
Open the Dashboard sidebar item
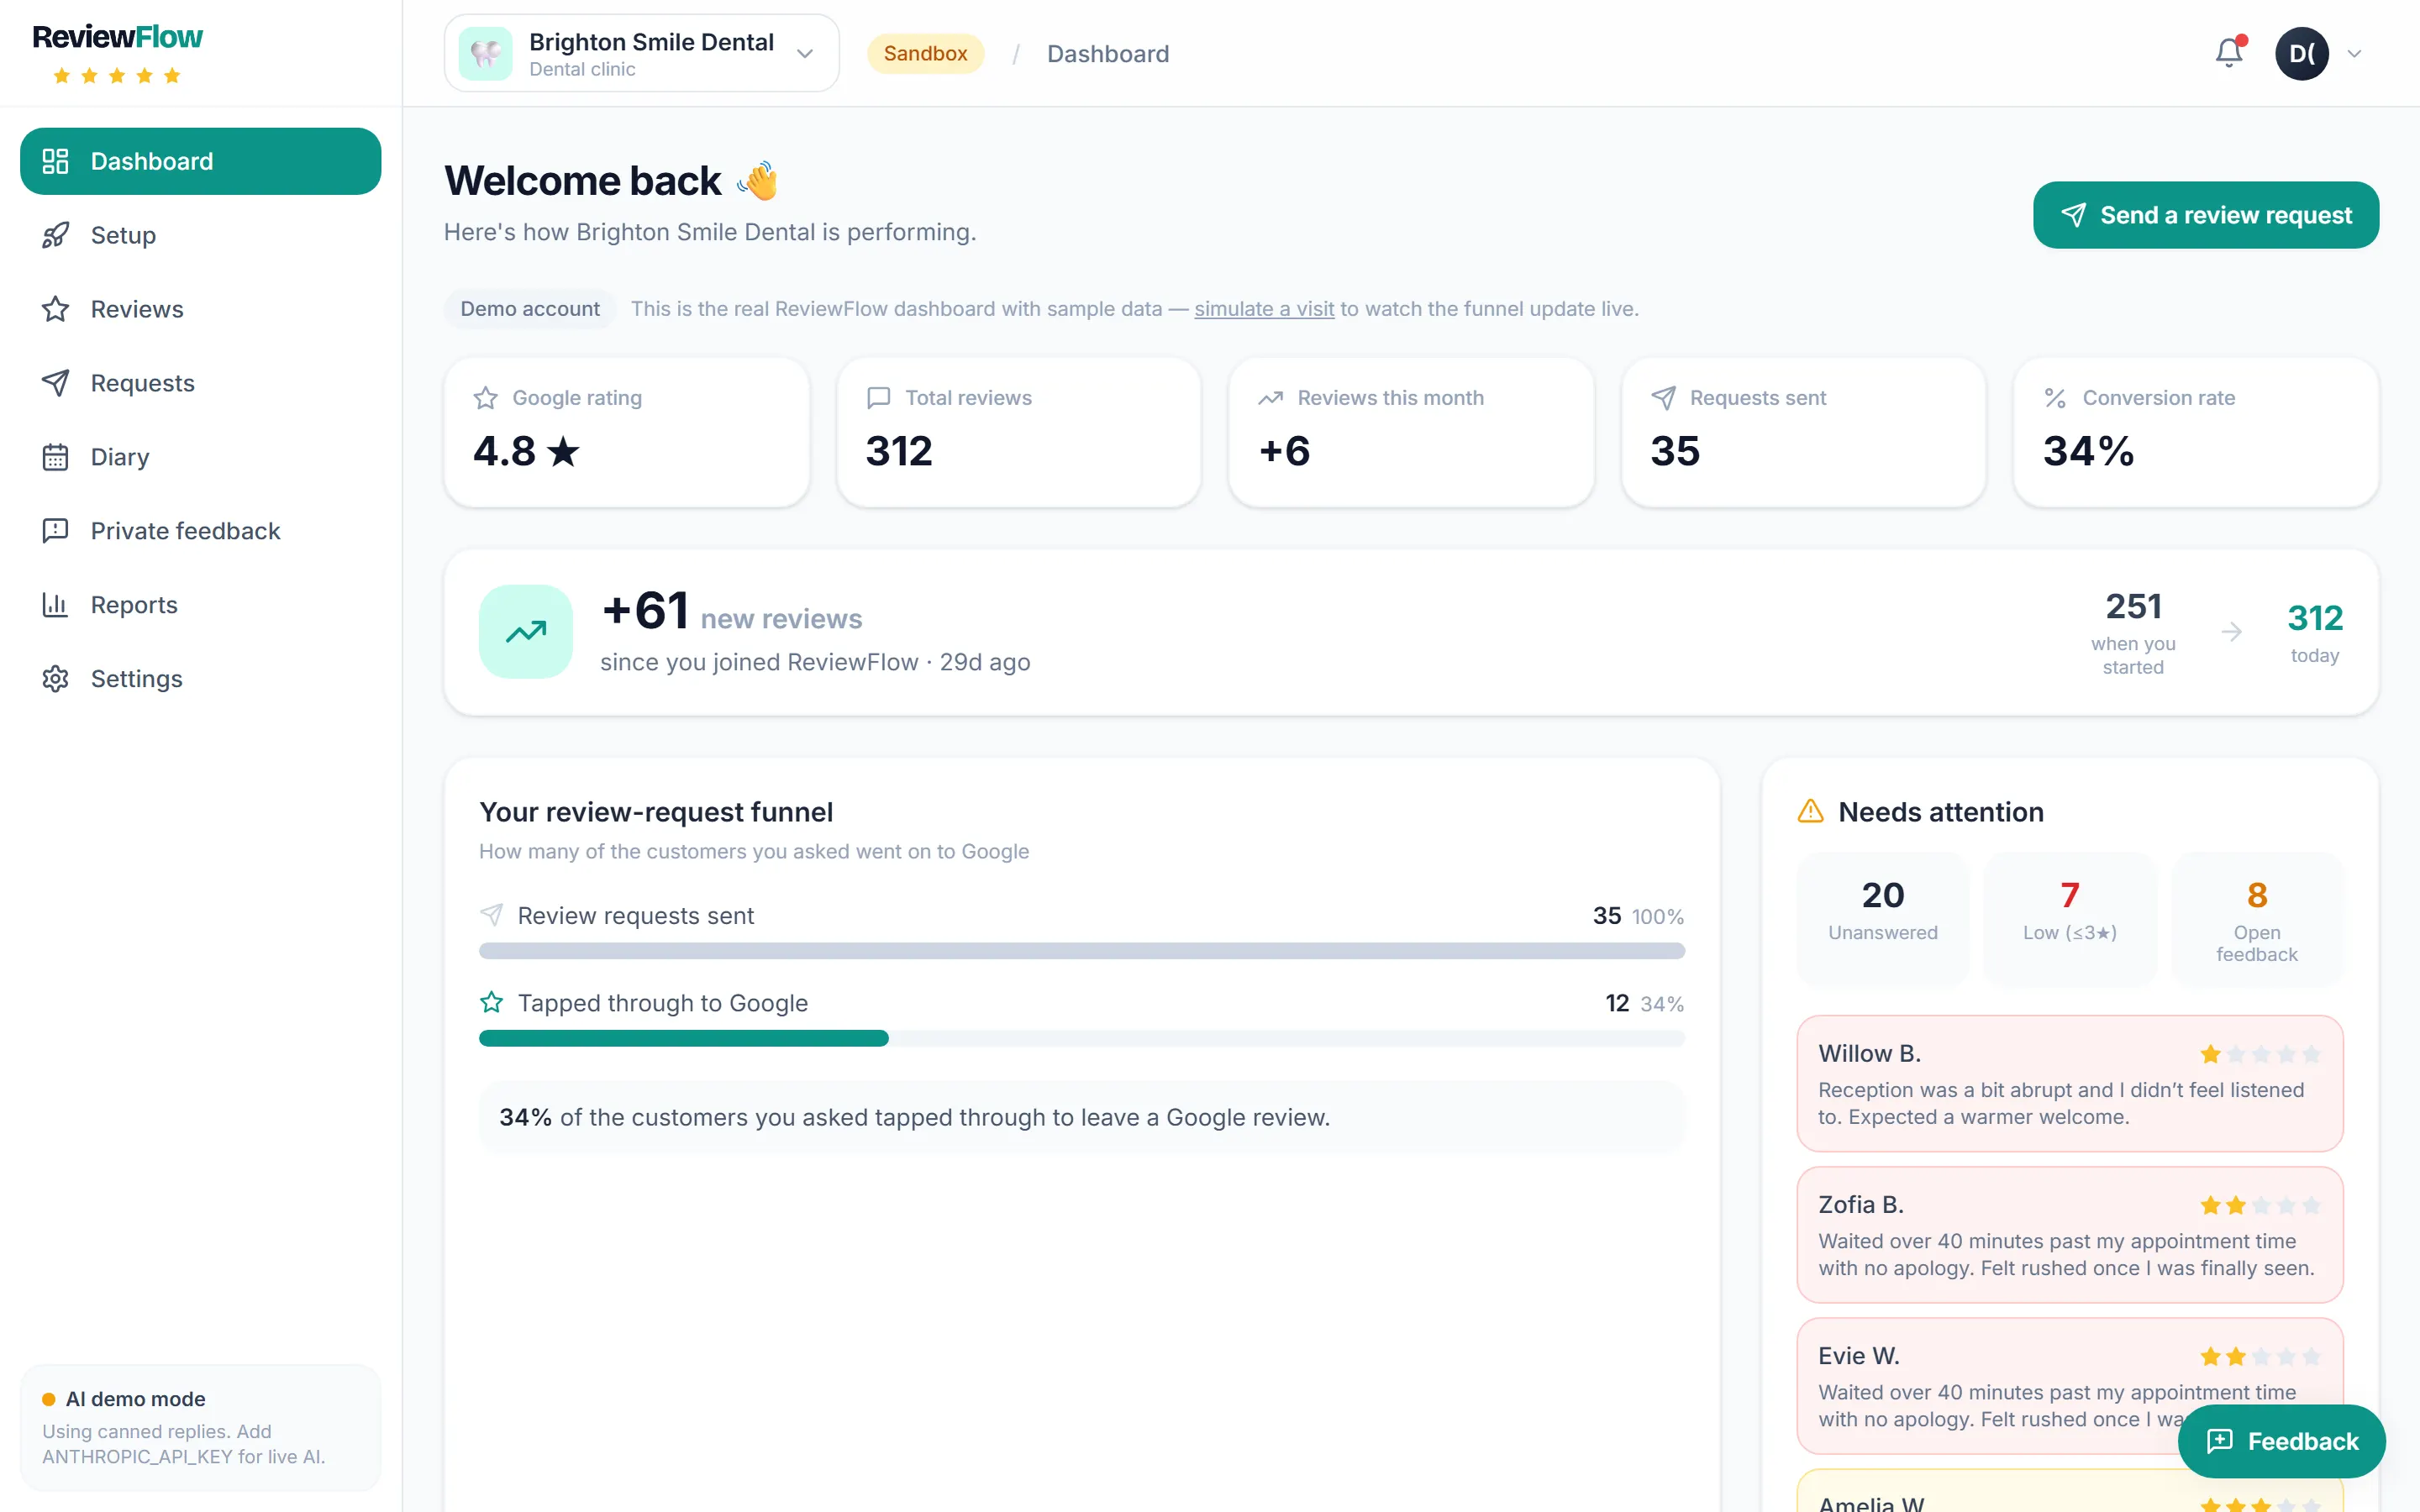tap(200, 161)
